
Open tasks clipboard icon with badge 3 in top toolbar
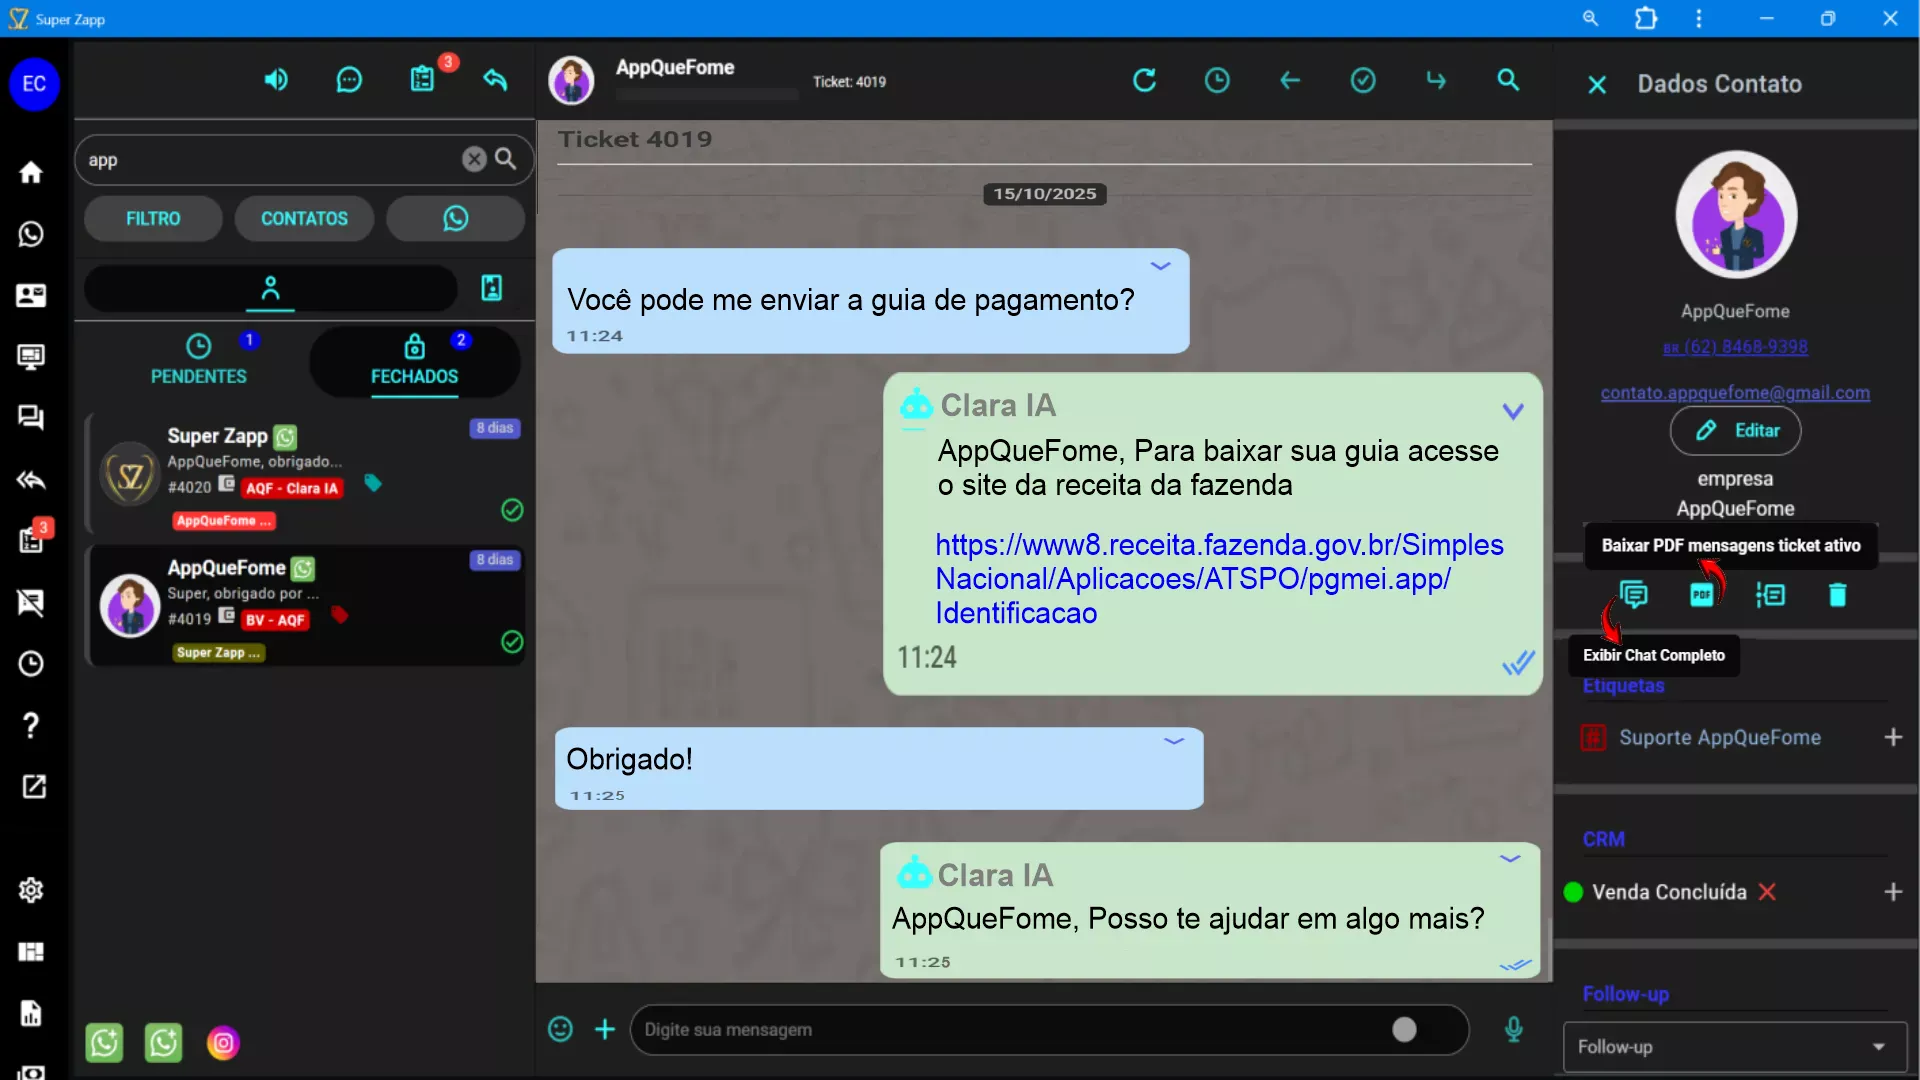point(423,79)
